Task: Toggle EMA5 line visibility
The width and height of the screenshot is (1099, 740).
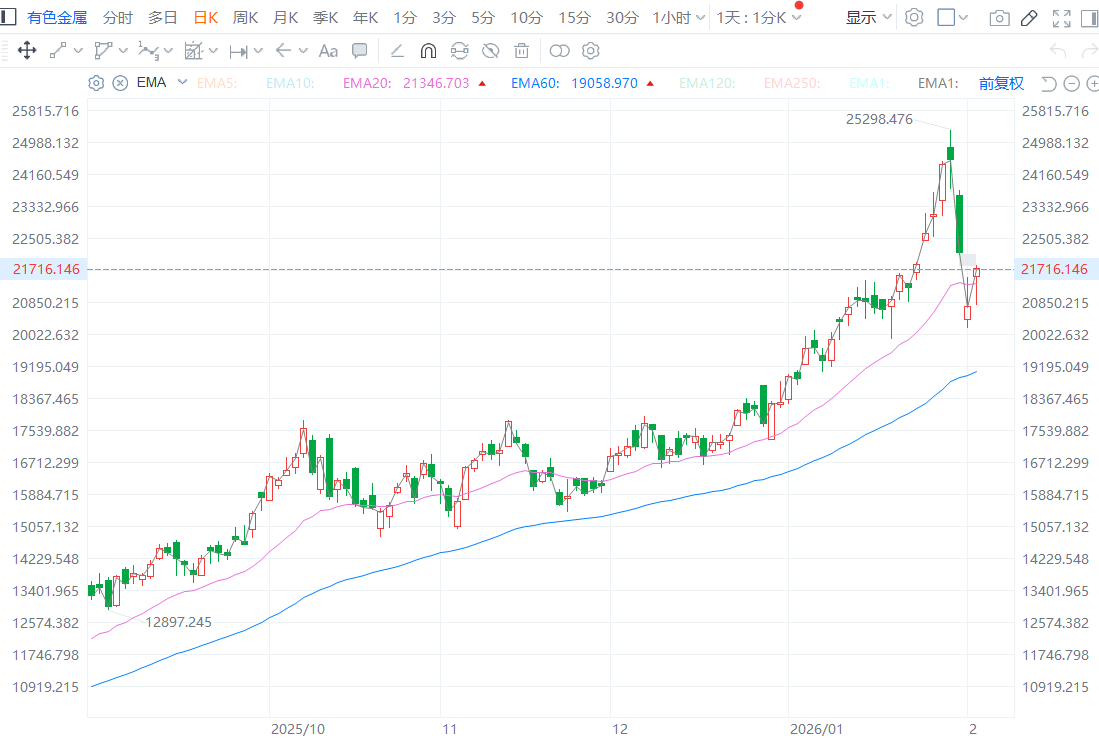Action: click(x=217, y=83)
